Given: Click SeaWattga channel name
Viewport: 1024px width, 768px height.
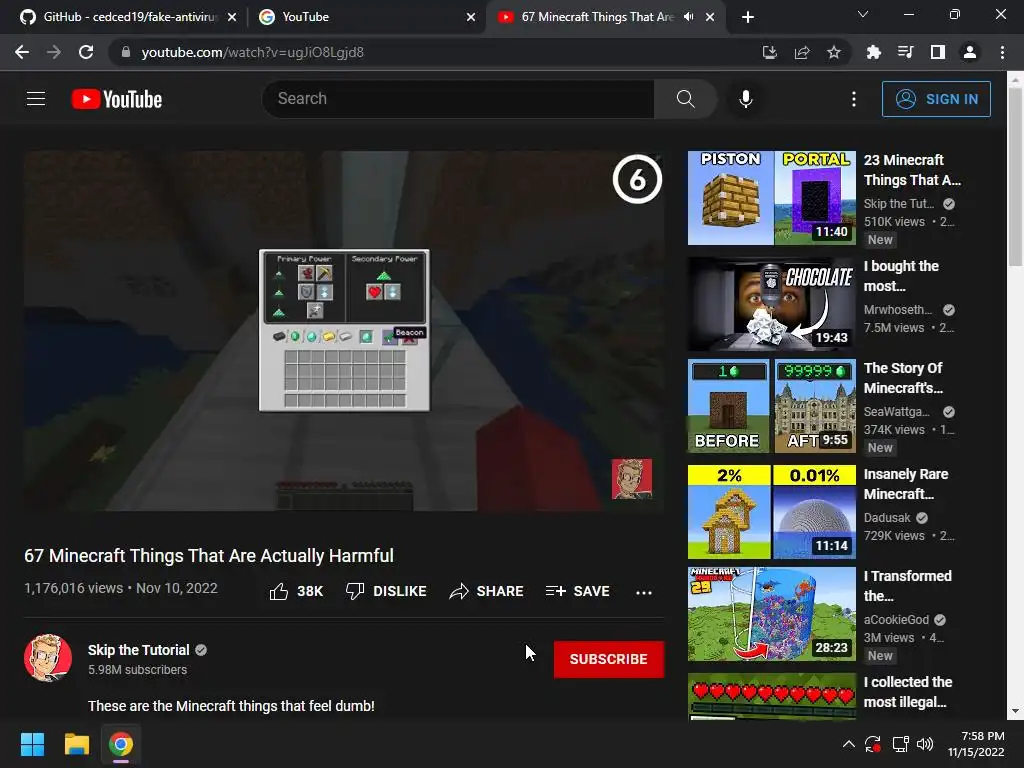Looking at the screenshot, I should pos(896,411).
